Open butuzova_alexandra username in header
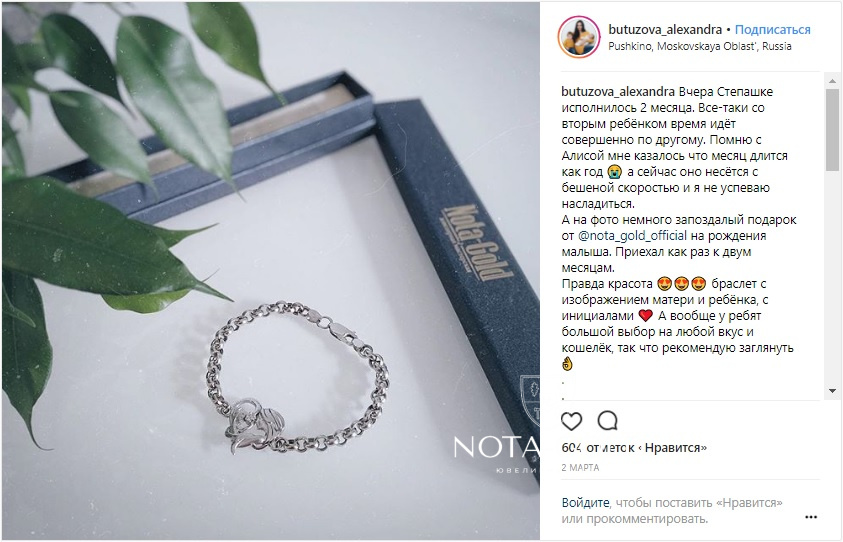 (665, 30)
